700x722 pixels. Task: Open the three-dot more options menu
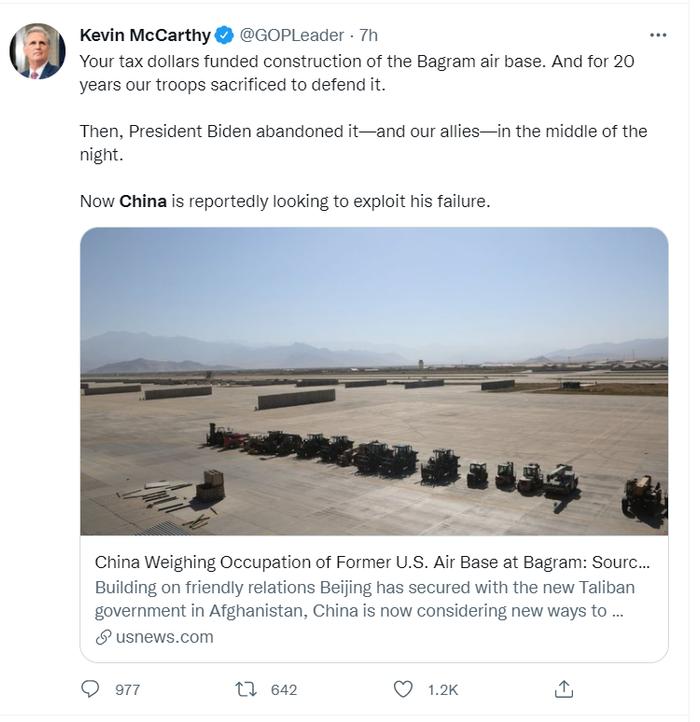[658, 35]
